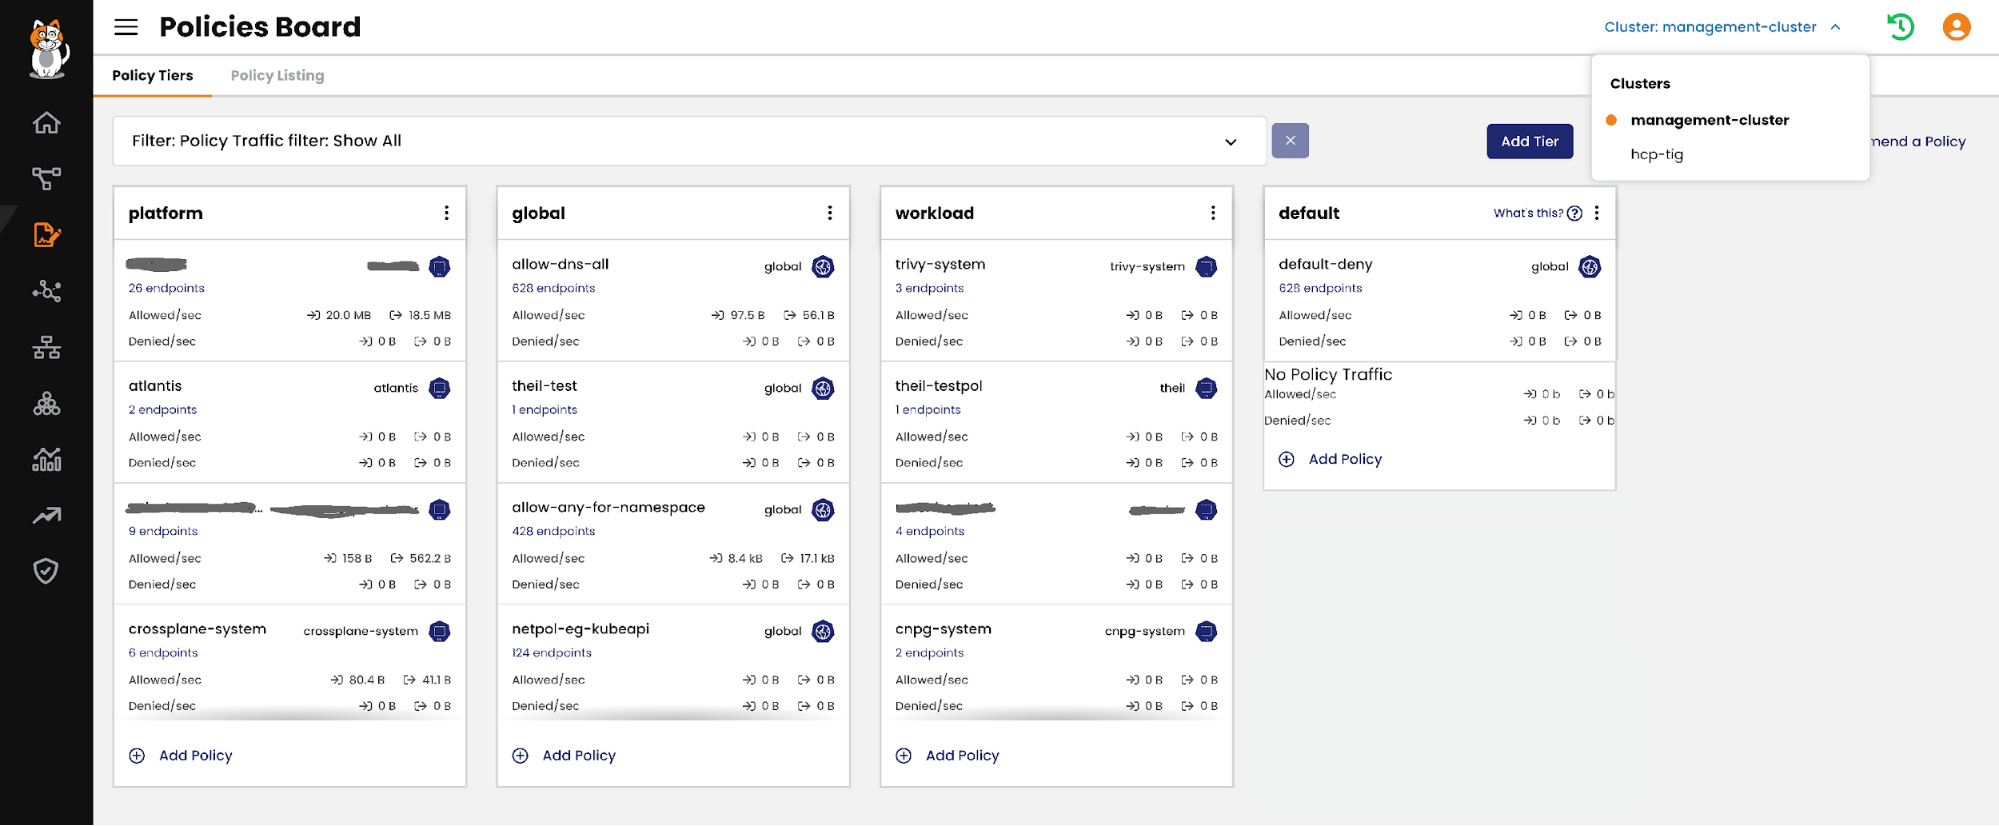The image size is (1999, 826).
Task: Open the managed clusters sidebar icon
Action: [x=46, y=403]
